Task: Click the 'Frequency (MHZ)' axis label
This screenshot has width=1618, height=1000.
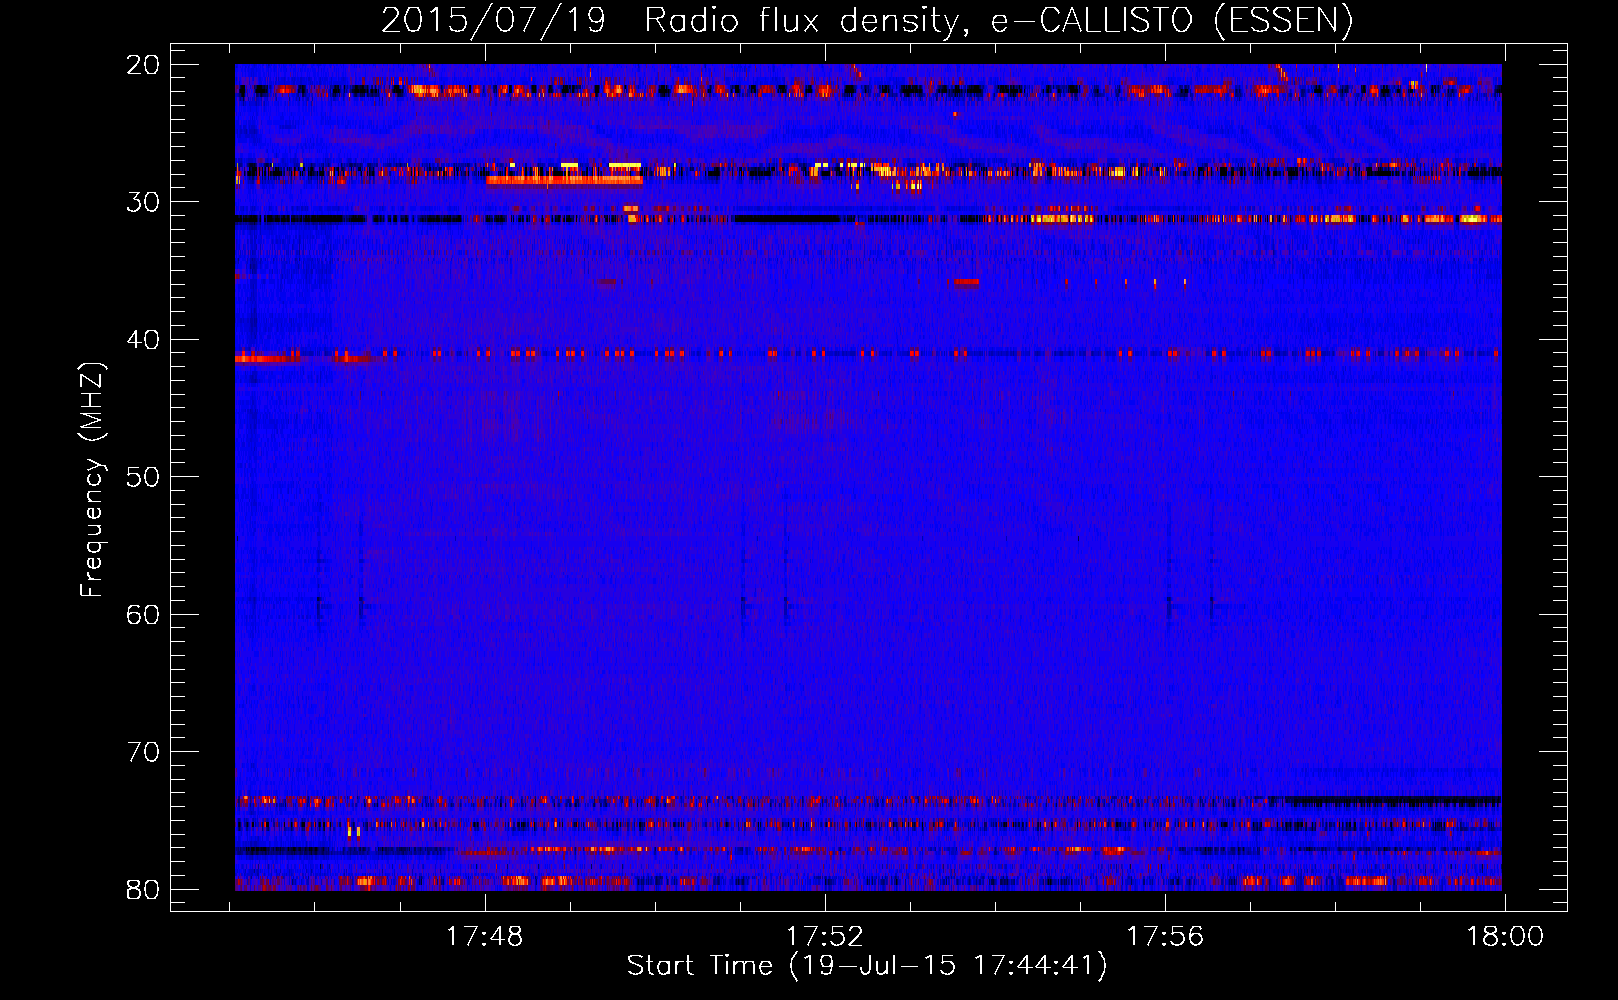Action: (92, 480)
